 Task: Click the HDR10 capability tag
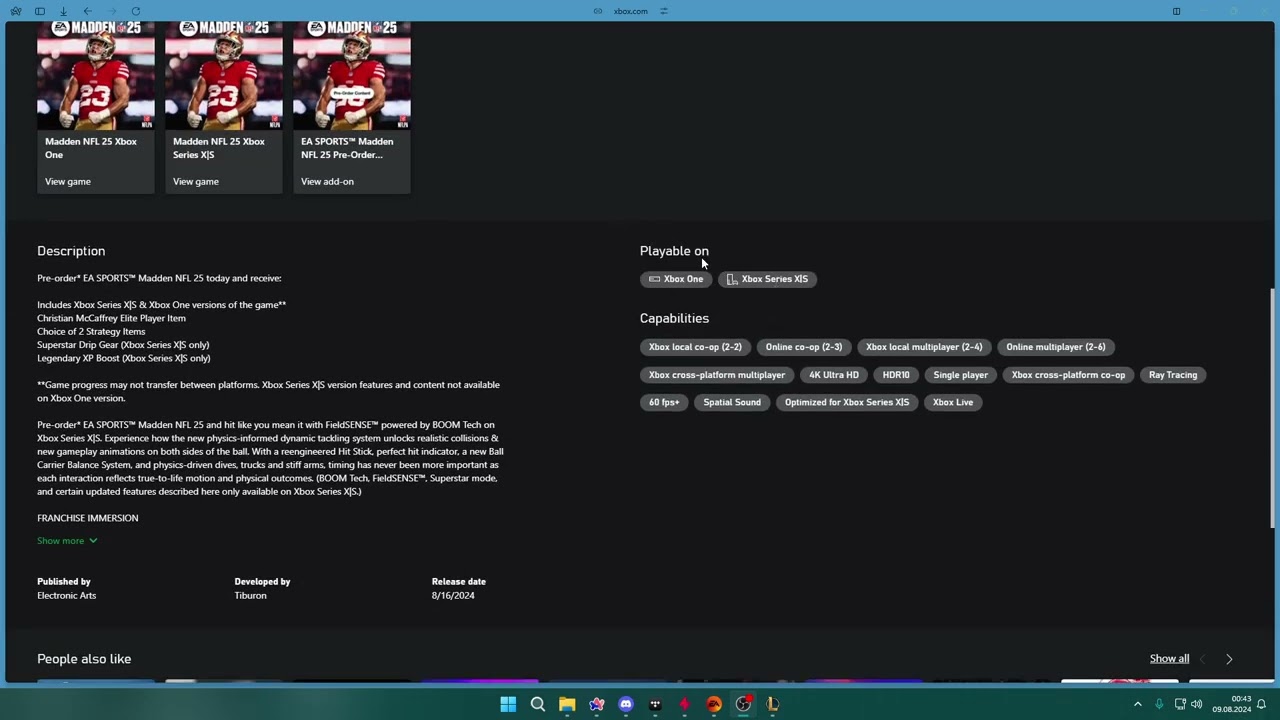896,375
